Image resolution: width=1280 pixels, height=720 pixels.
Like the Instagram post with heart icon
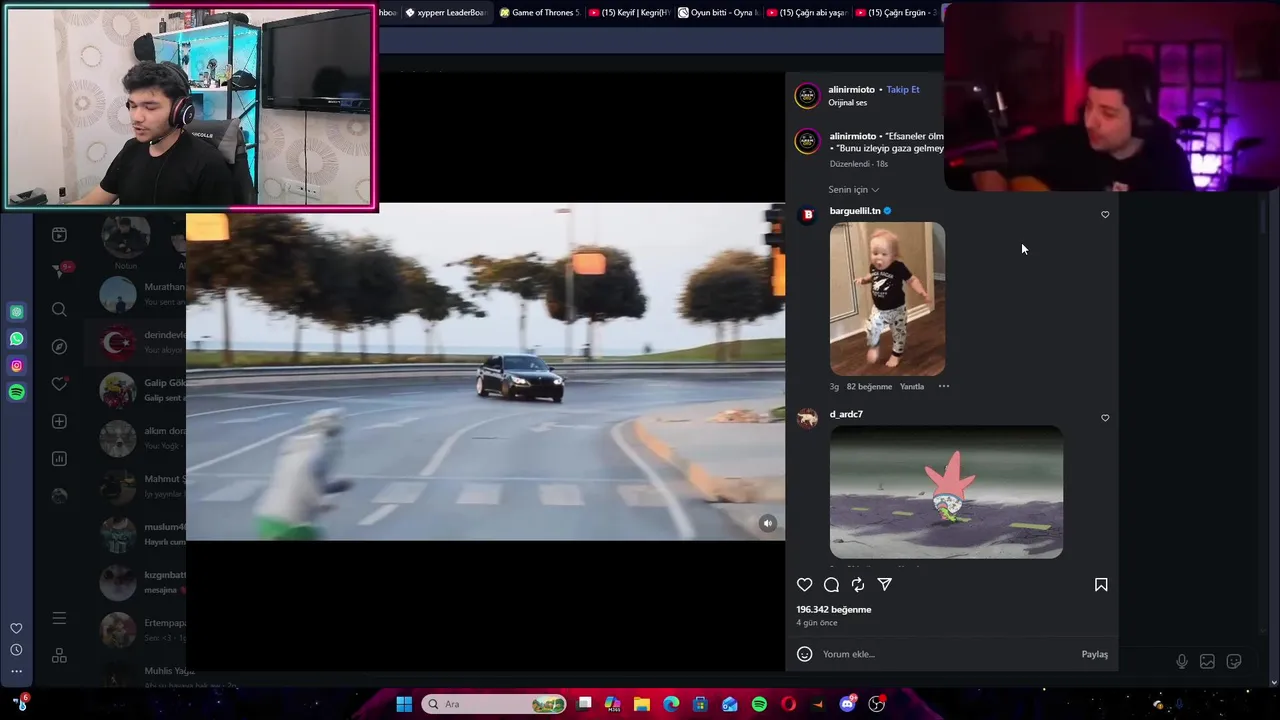click(x=805, y=585)
